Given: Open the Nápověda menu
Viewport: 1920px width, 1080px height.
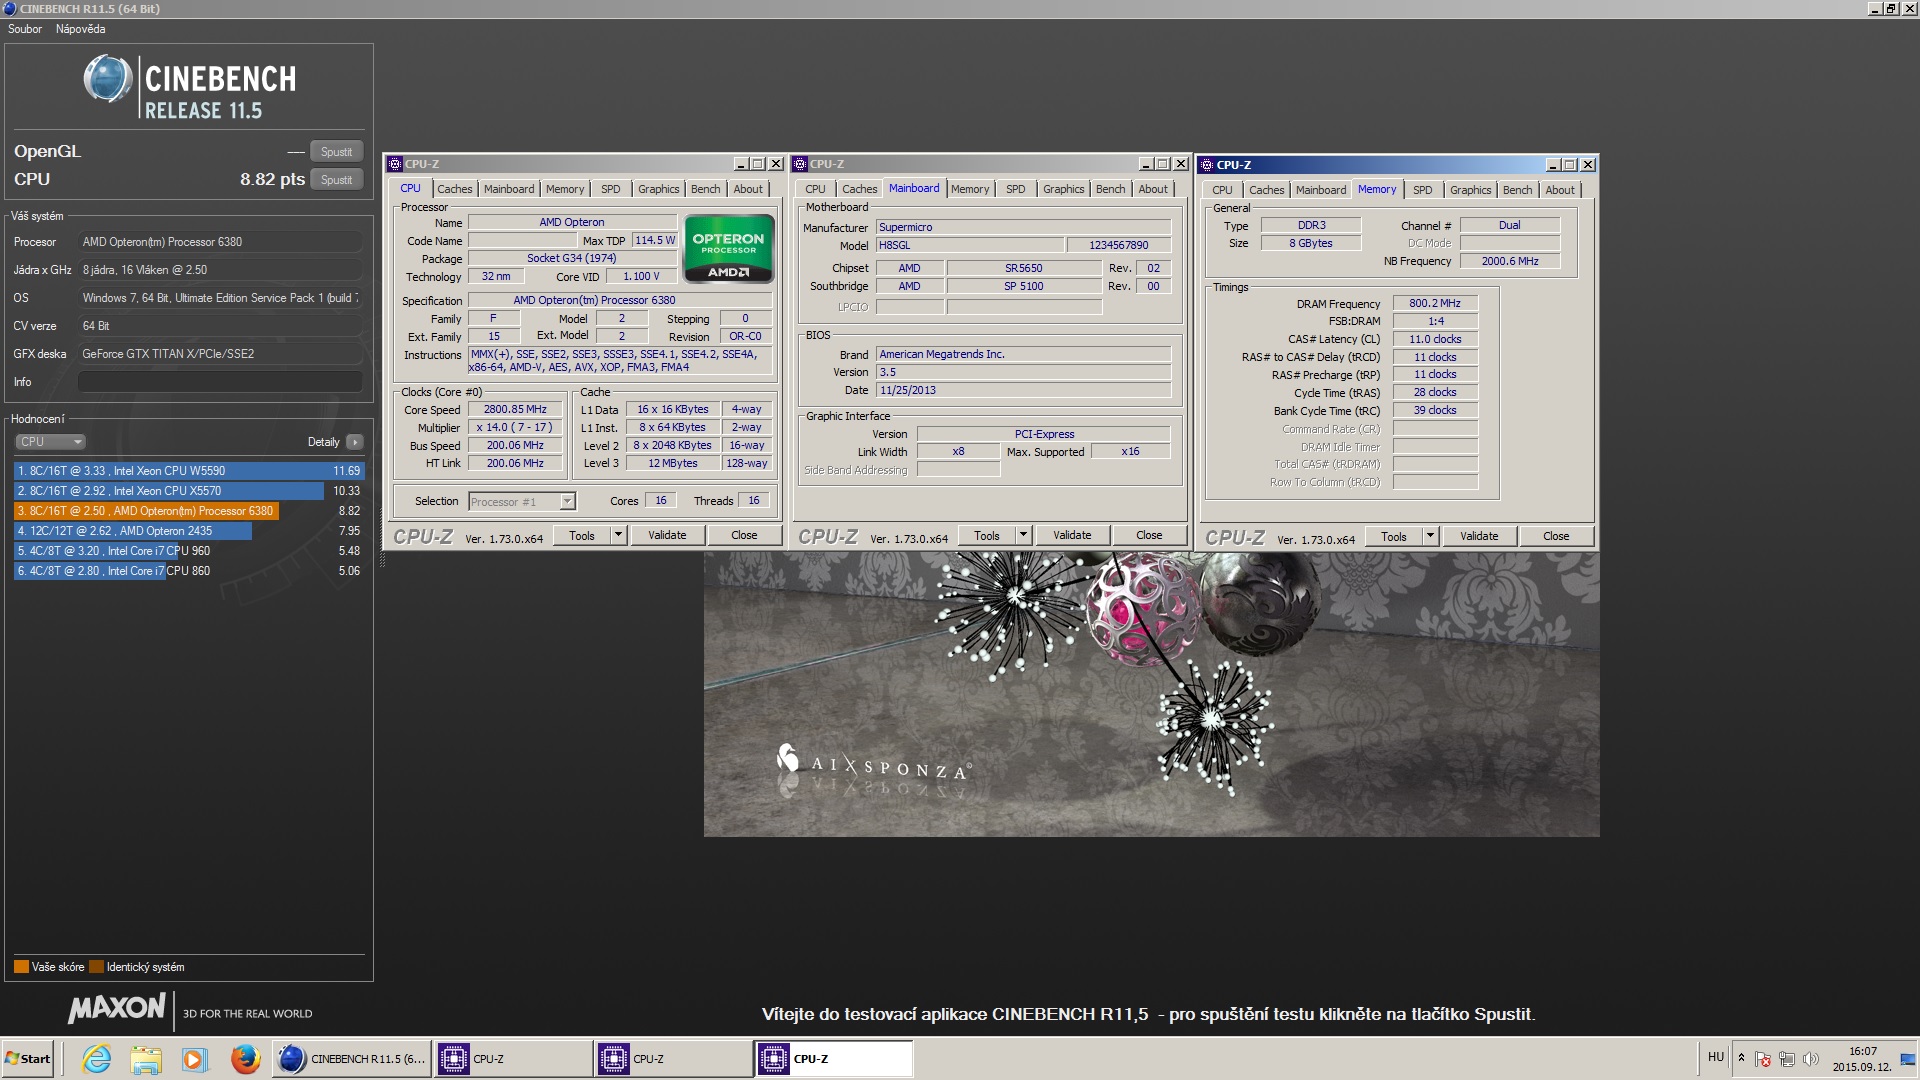Looking at the screenshot, I should [x=80, y=29].
